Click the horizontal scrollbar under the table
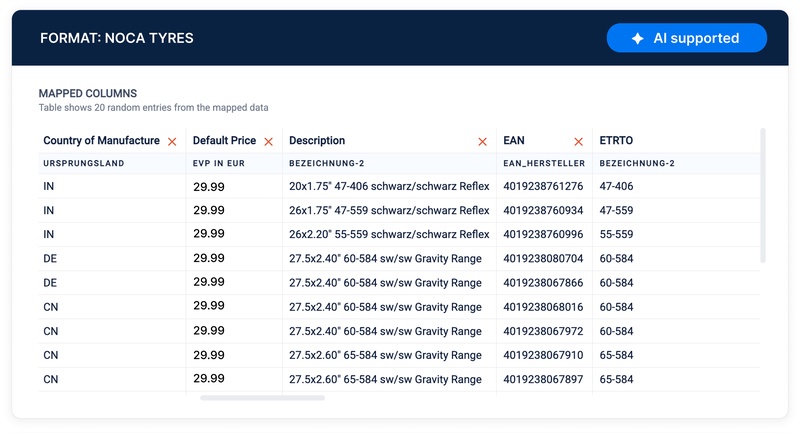The image size is (800, 433). click(x=262, y=398)
